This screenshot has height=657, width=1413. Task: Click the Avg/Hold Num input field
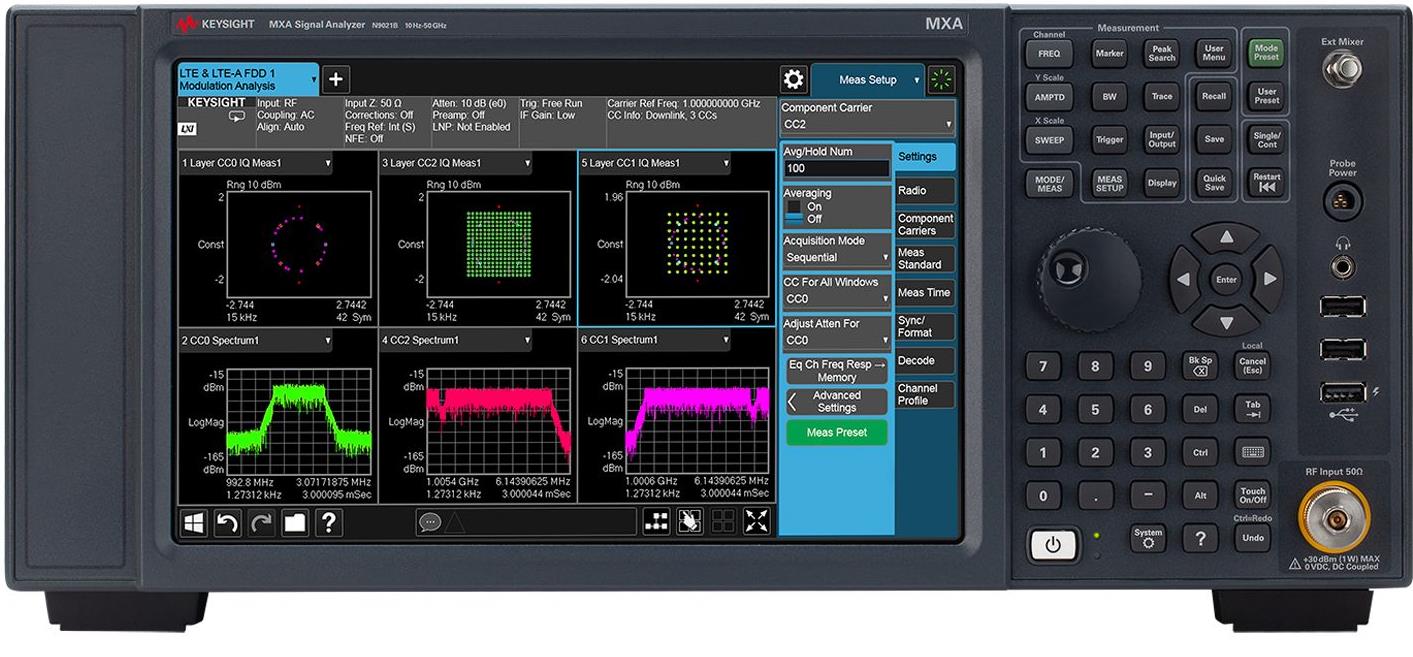coord(836,169)
